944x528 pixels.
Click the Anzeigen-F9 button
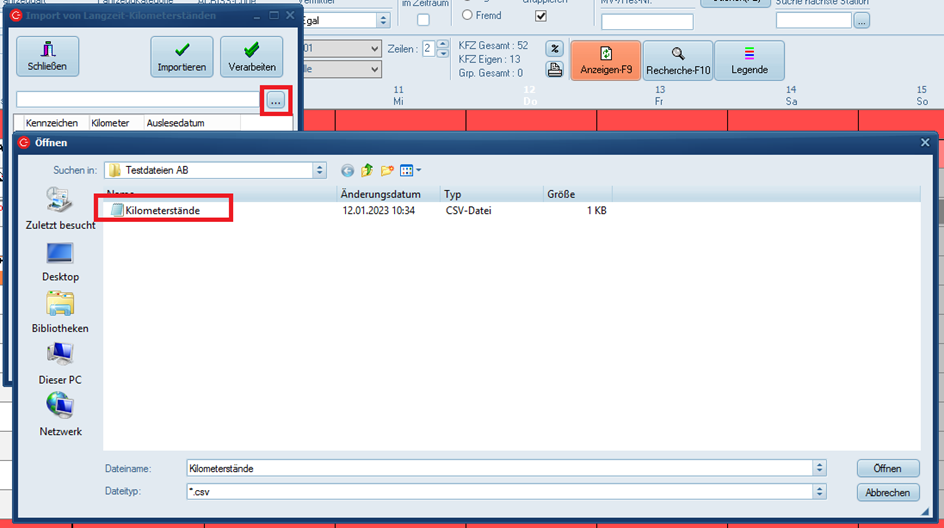click(x=605, y=60)
